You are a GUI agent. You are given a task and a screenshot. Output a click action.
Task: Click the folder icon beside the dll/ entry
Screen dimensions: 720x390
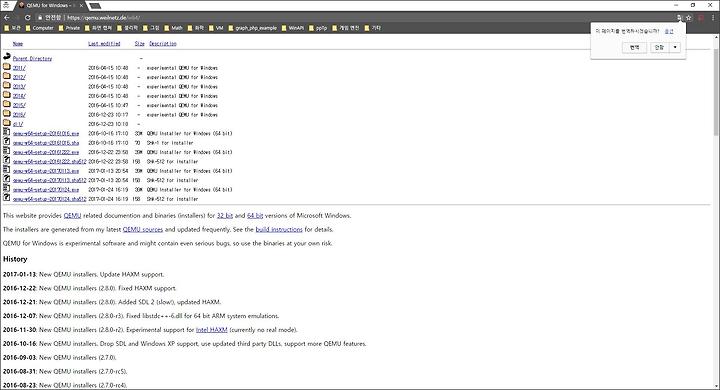pos(7,123)
